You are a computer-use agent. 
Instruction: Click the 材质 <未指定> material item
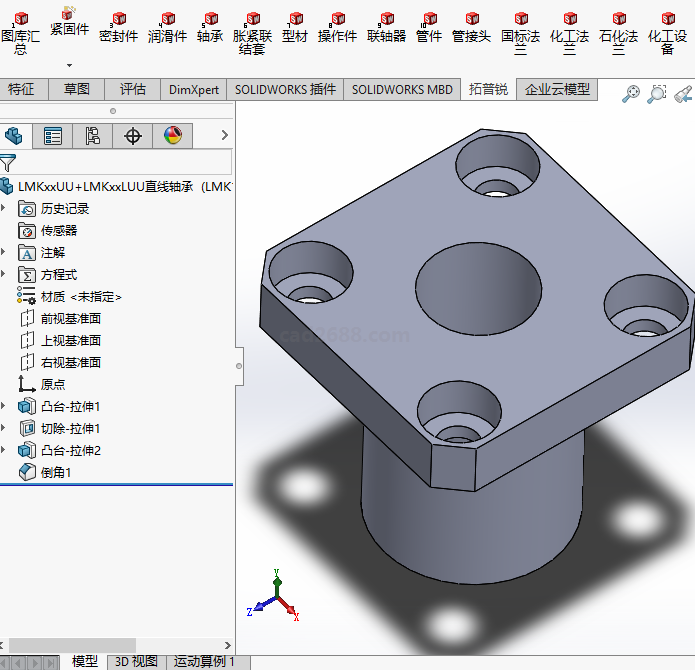[x=80, y=296]
